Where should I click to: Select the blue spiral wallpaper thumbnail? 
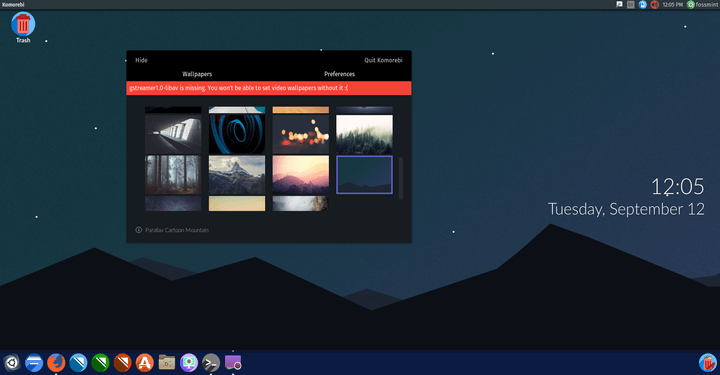point(237,134)
